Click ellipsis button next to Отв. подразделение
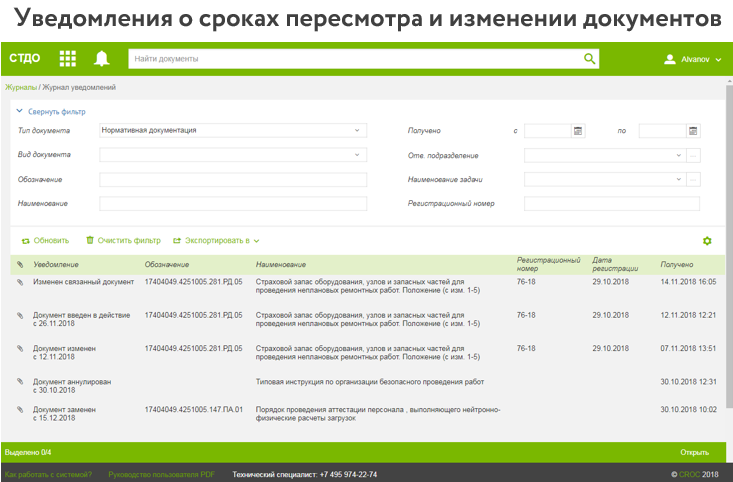The height and width of the screenshot is (482, 733). click(693, 155)
